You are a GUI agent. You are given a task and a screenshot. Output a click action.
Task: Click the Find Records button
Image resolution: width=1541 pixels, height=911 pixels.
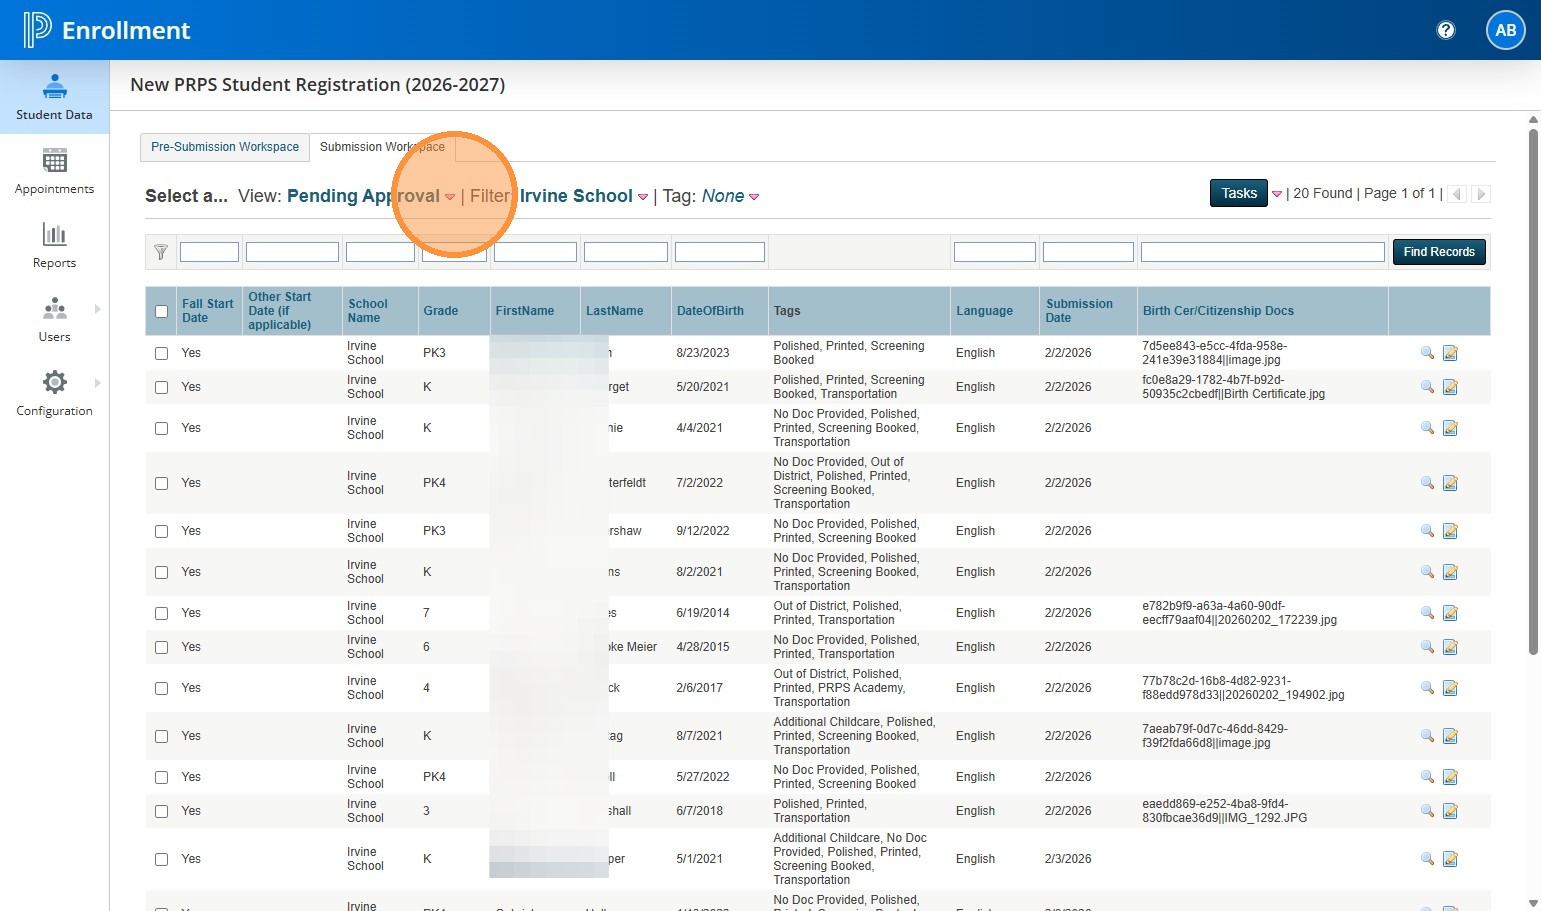pyautogui.click(x=1438, y=252)
